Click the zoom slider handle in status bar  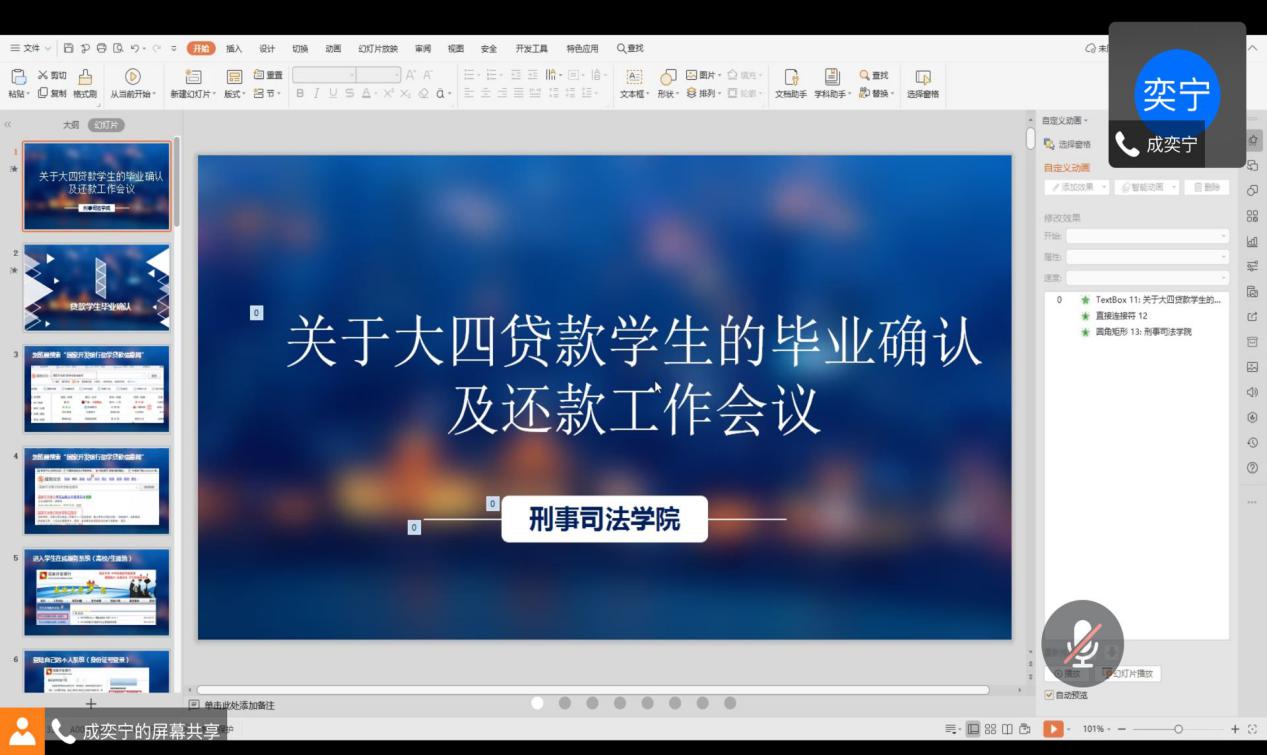(x=1178, y=729)
